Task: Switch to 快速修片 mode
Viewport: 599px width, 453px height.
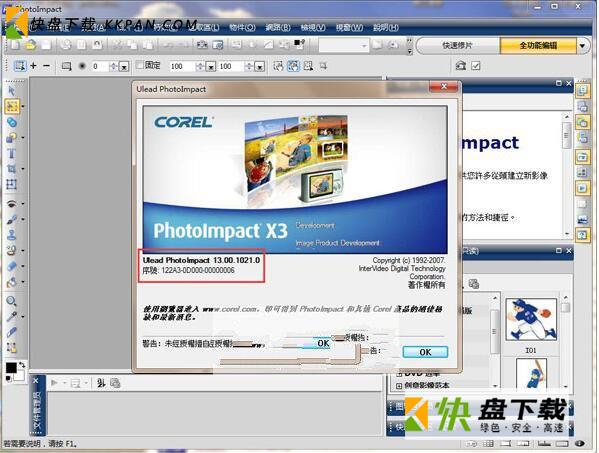Action: (x=457, y=45)
